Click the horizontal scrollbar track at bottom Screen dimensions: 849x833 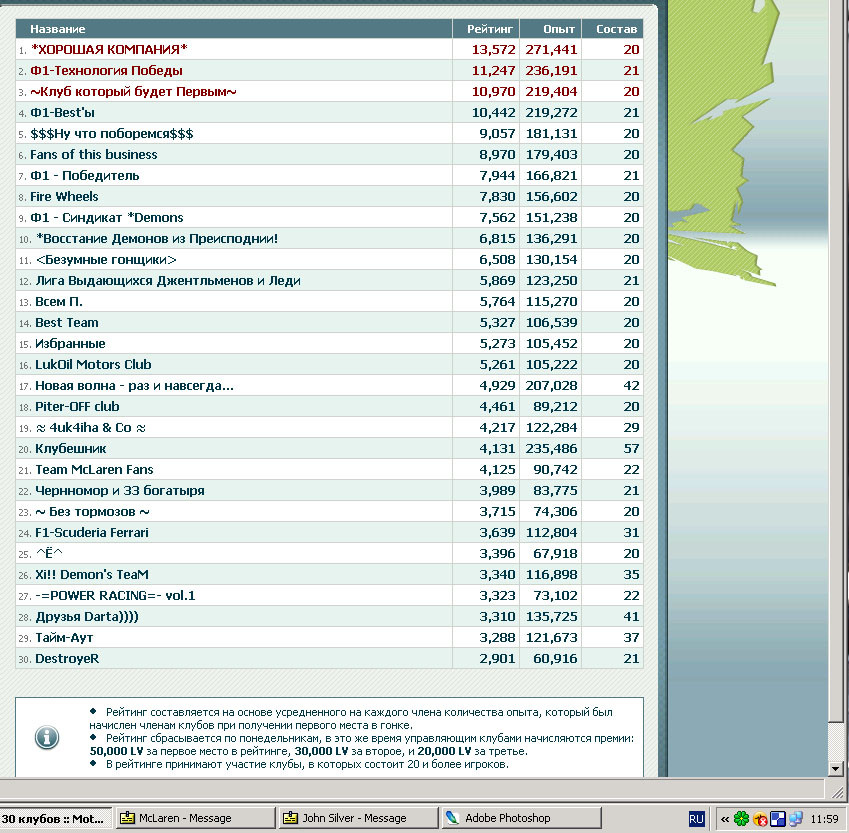coord(412,789)
